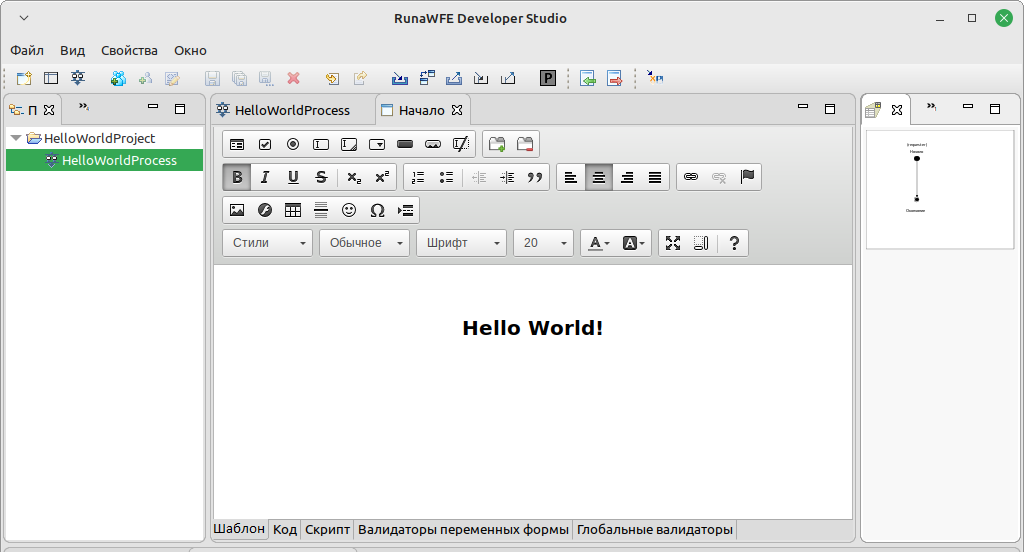The height and width of the screenshot is (552, 1024).
Task: Insert a form button element
Action: (405, 144)
